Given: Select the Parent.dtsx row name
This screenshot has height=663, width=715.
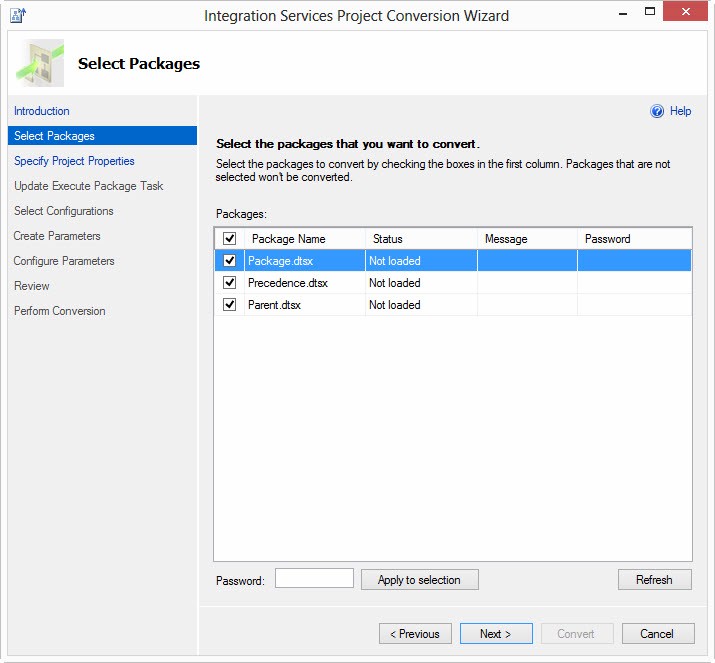Looking at the screenshot, I should coord(274,305).
